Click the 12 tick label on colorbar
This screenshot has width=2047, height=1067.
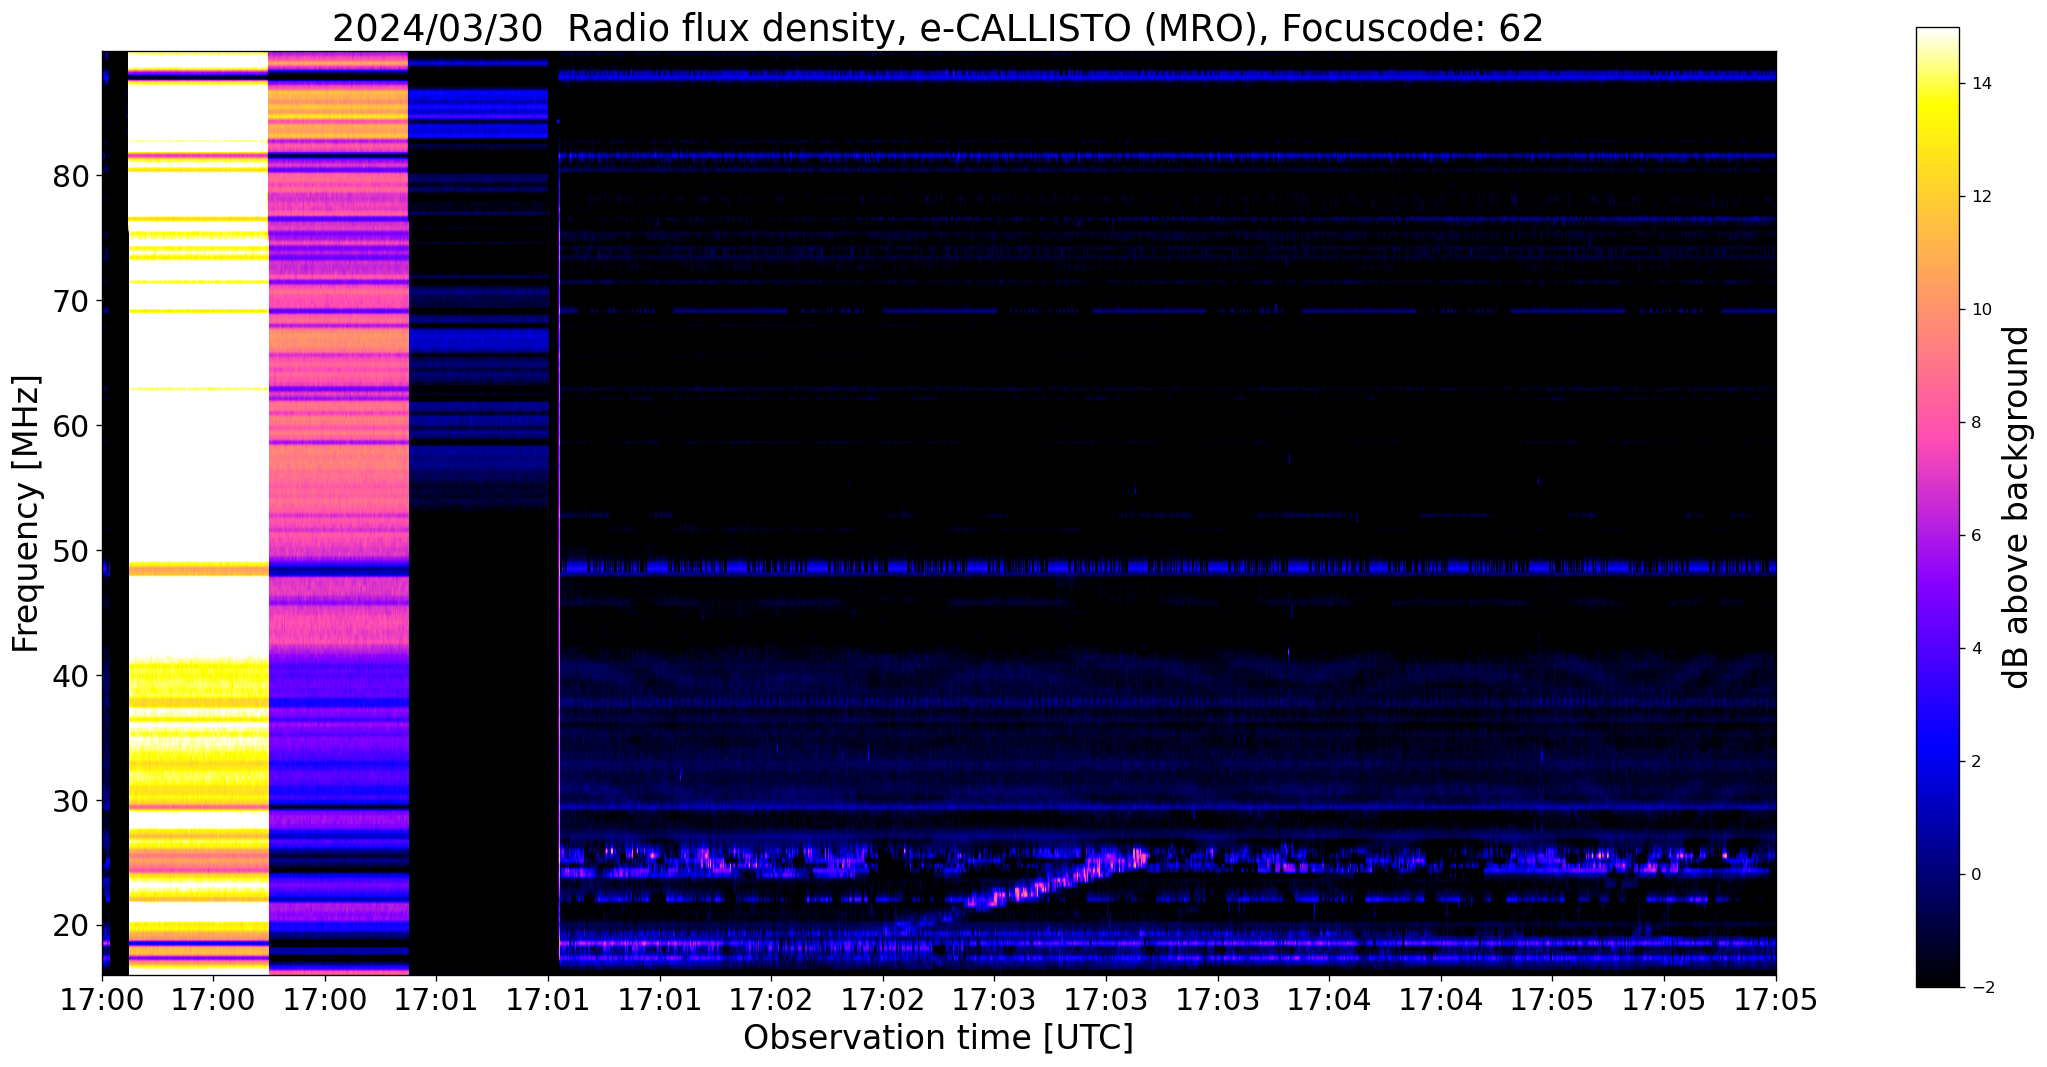coord(1980,197)
